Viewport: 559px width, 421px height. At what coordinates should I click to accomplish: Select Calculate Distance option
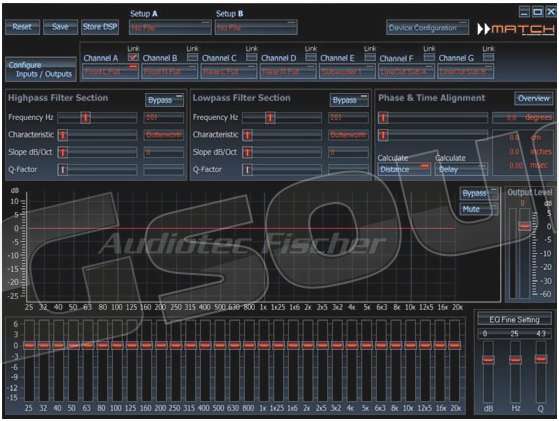pyautogui.click(x=404, y=169)
